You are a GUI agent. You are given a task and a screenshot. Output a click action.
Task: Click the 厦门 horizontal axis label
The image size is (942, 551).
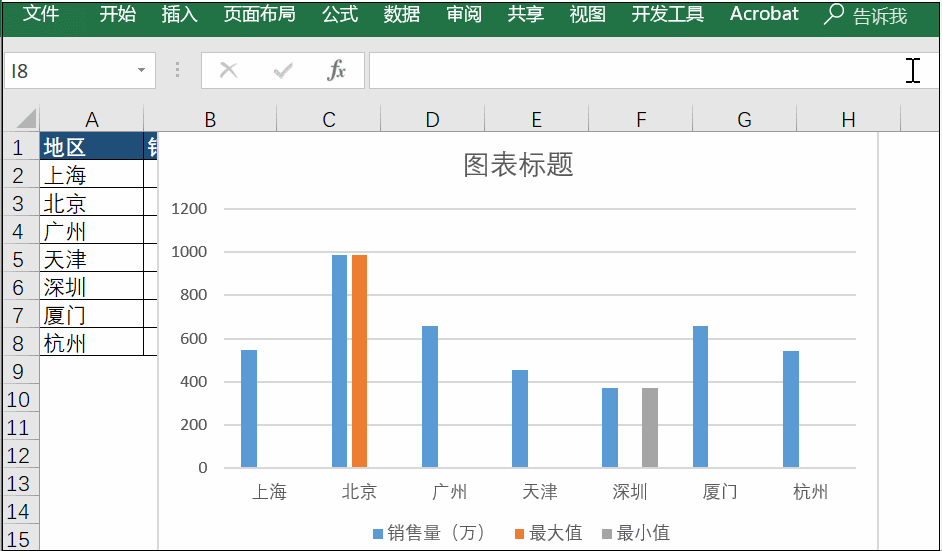pos(720,492)
